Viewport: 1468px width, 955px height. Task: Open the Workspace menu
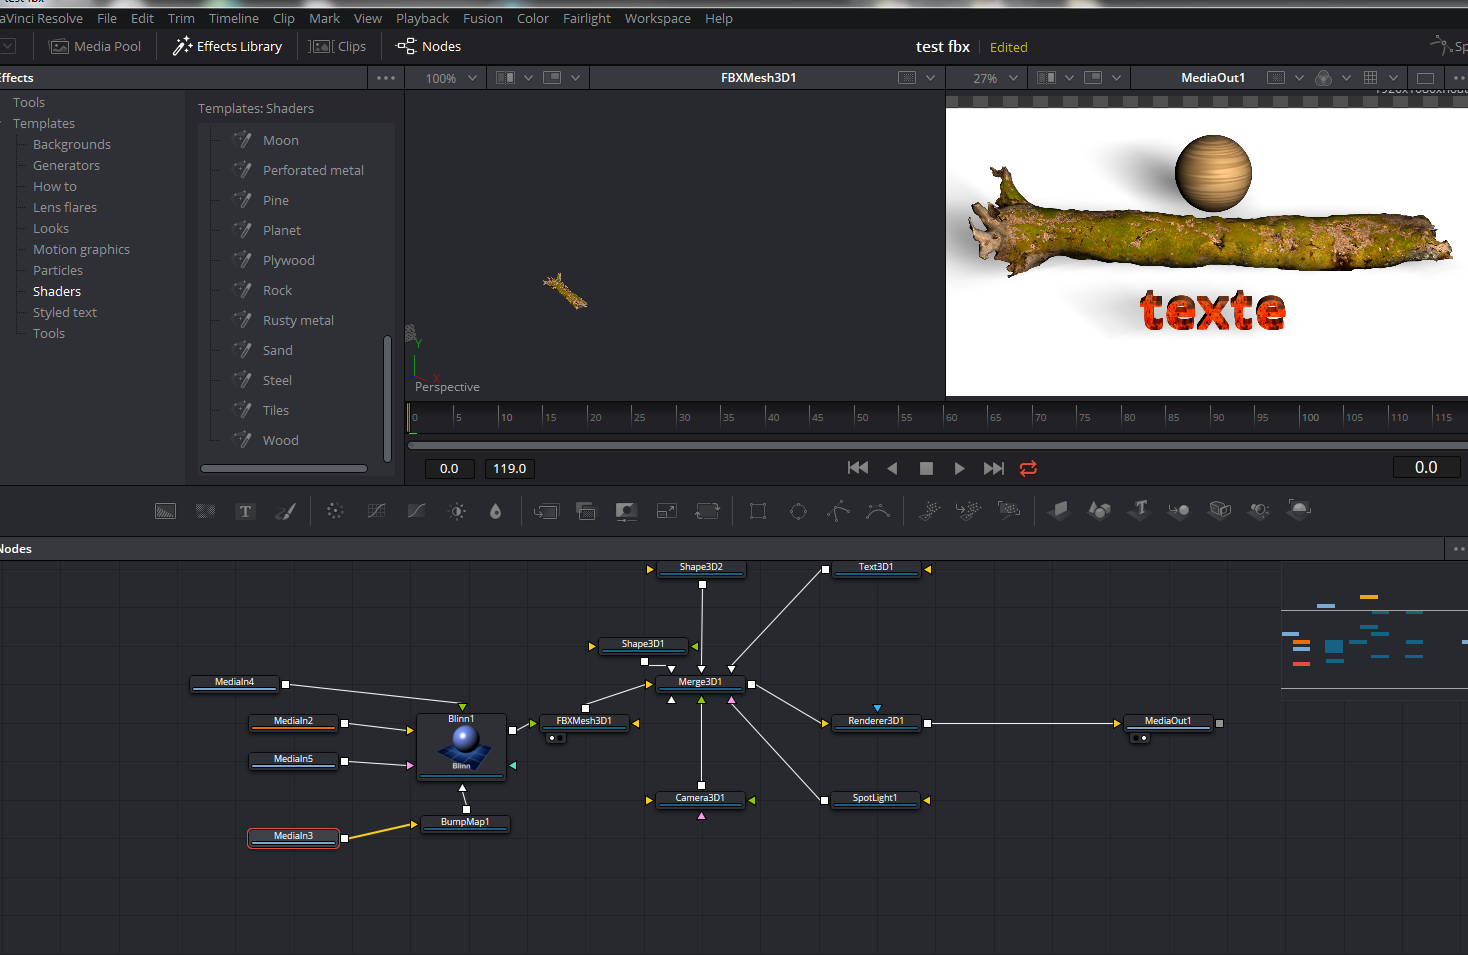pyautogui.click(x=658, y=18)
